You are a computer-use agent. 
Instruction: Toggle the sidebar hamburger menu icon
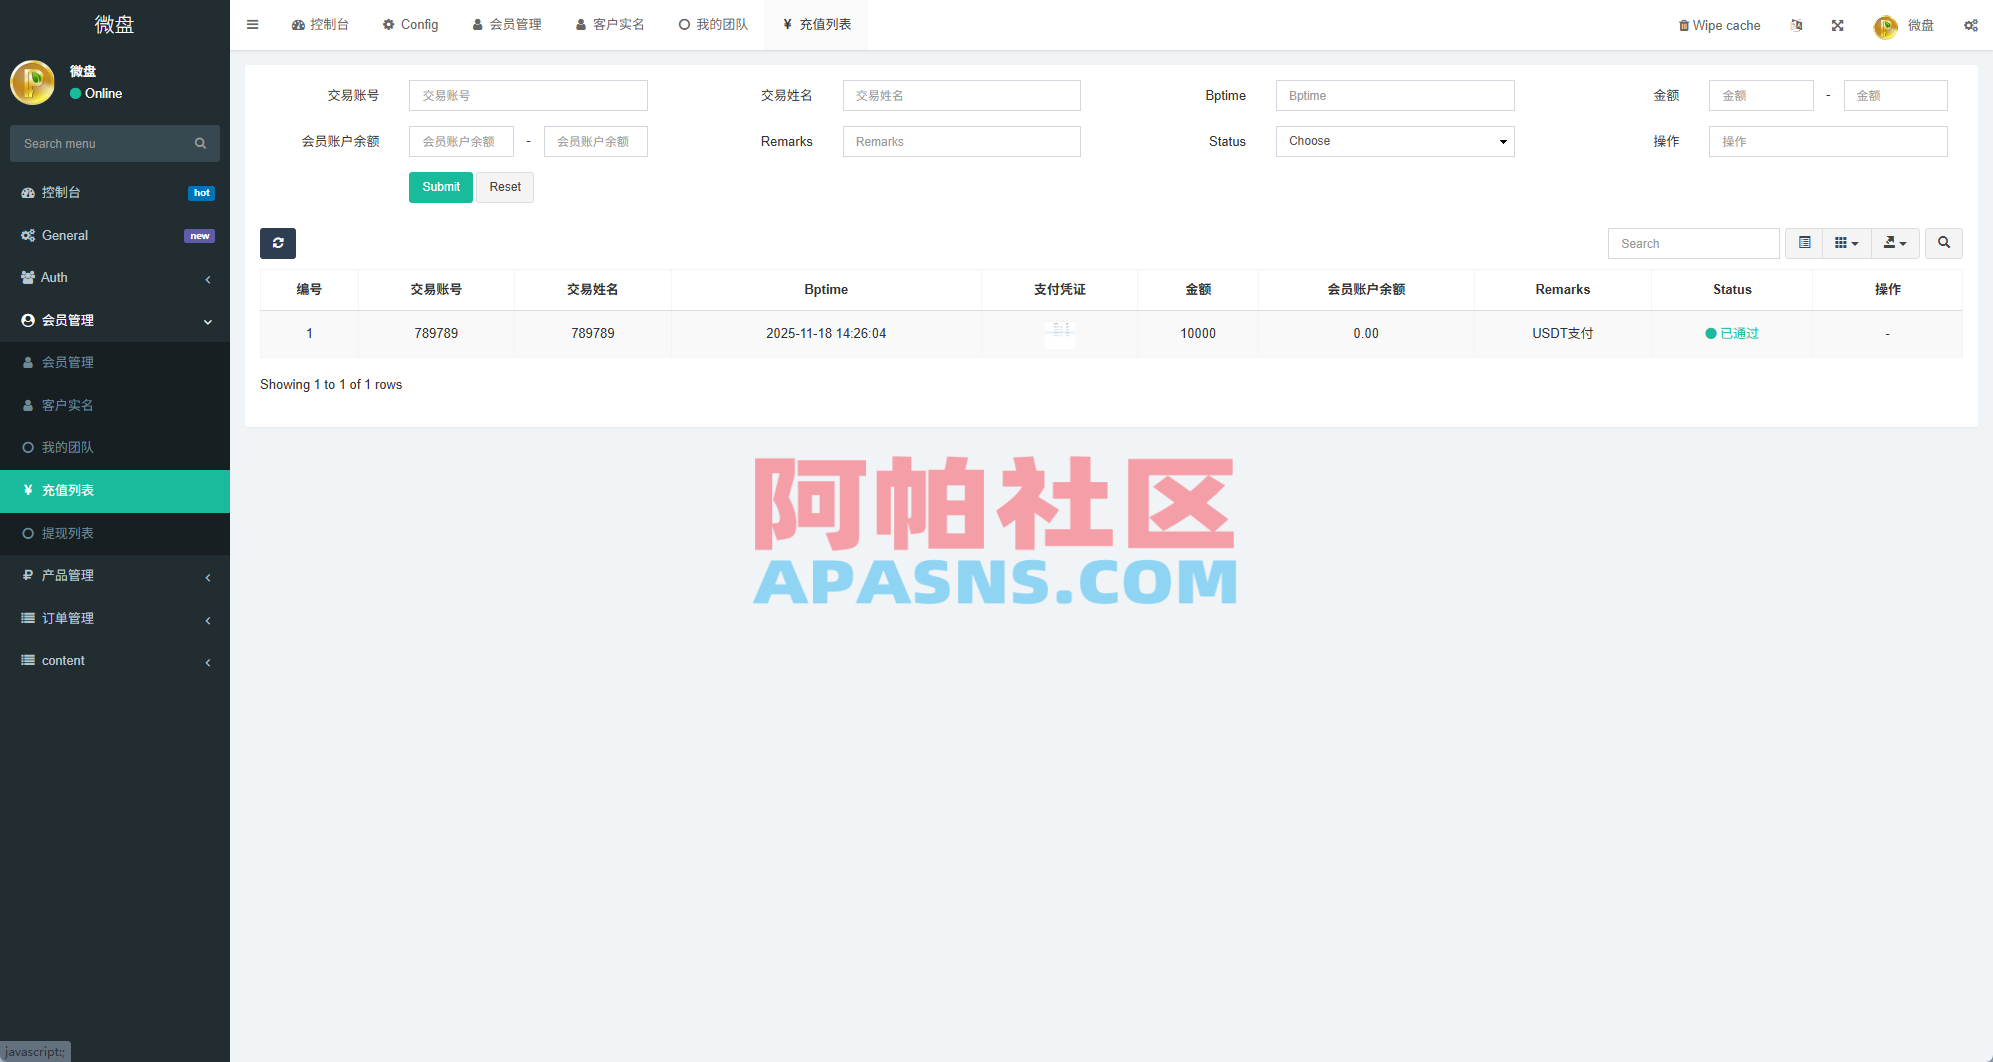(x=253, y=25)
